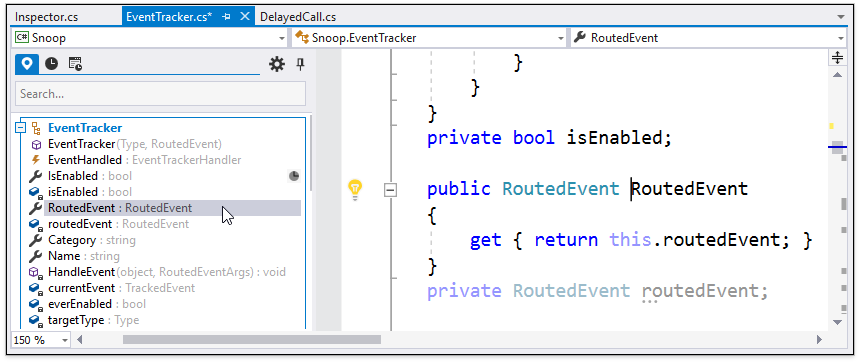
Task: Open the gear settings in the panel
Action: click(277, 65)
